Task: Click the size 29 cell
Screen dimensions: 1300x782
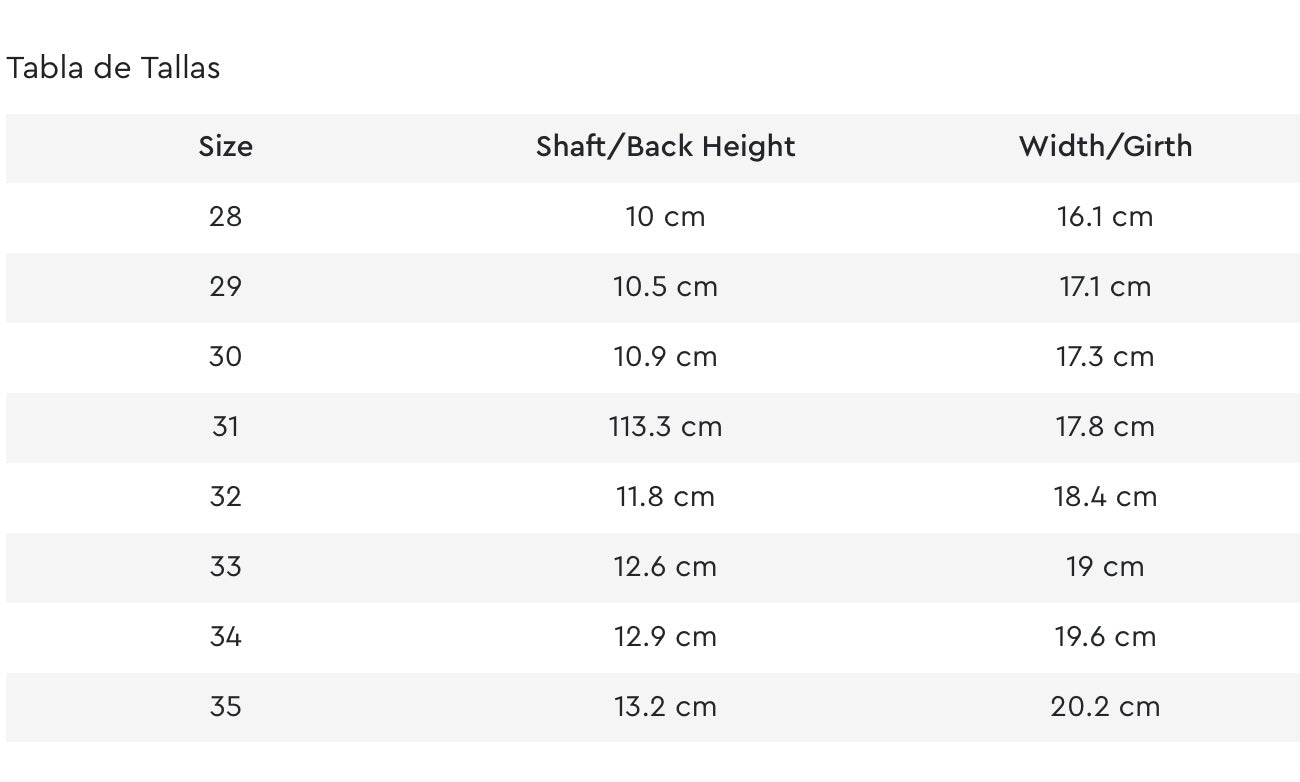Action: point(225,286)
